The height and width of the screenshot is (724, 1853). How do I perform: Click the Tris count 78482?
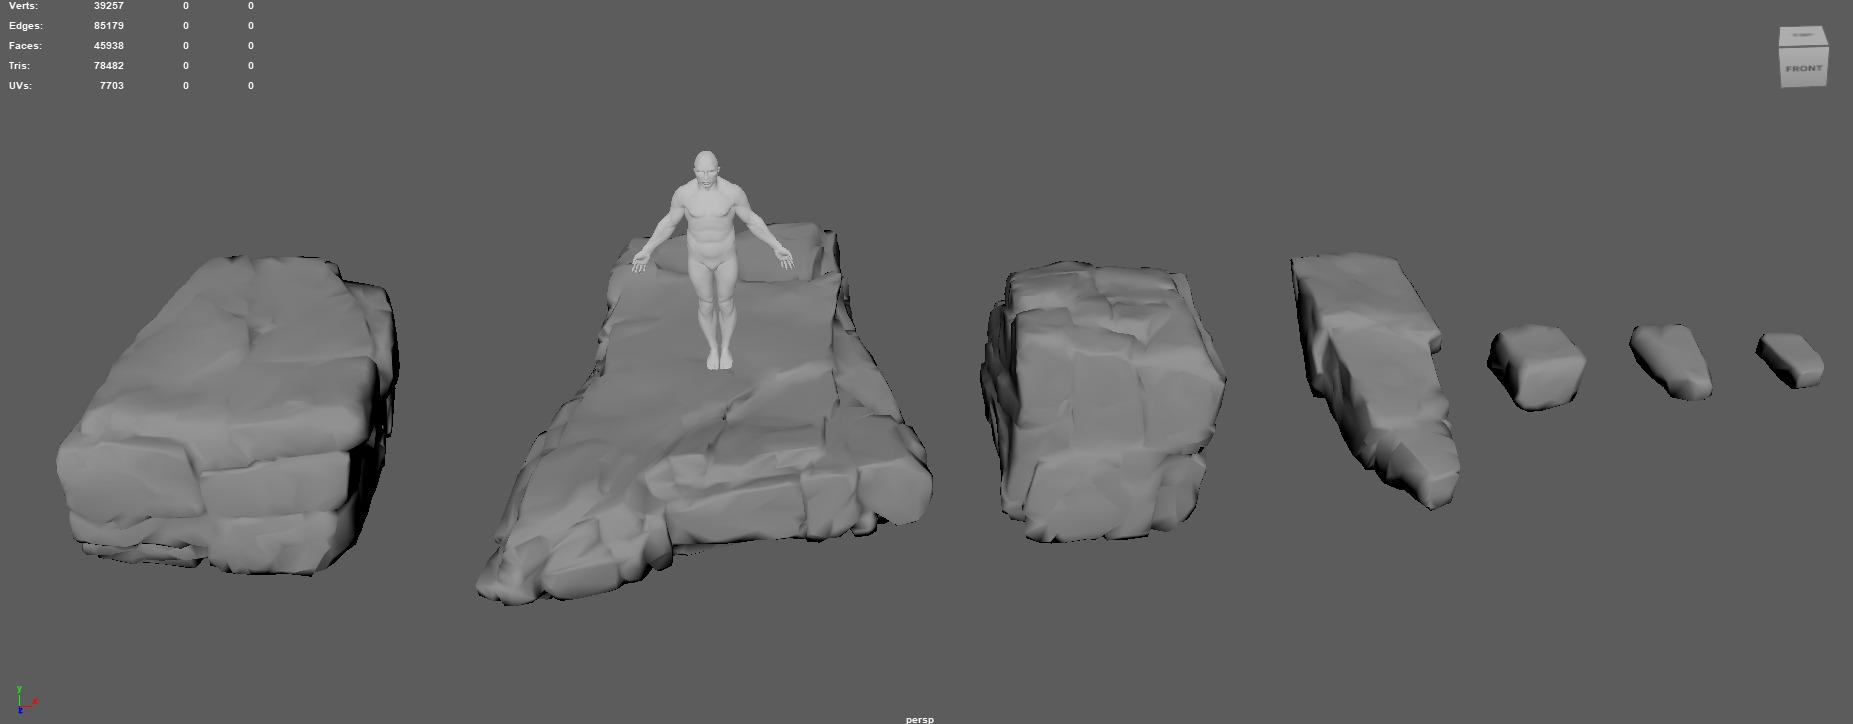[x=109, y=66]
